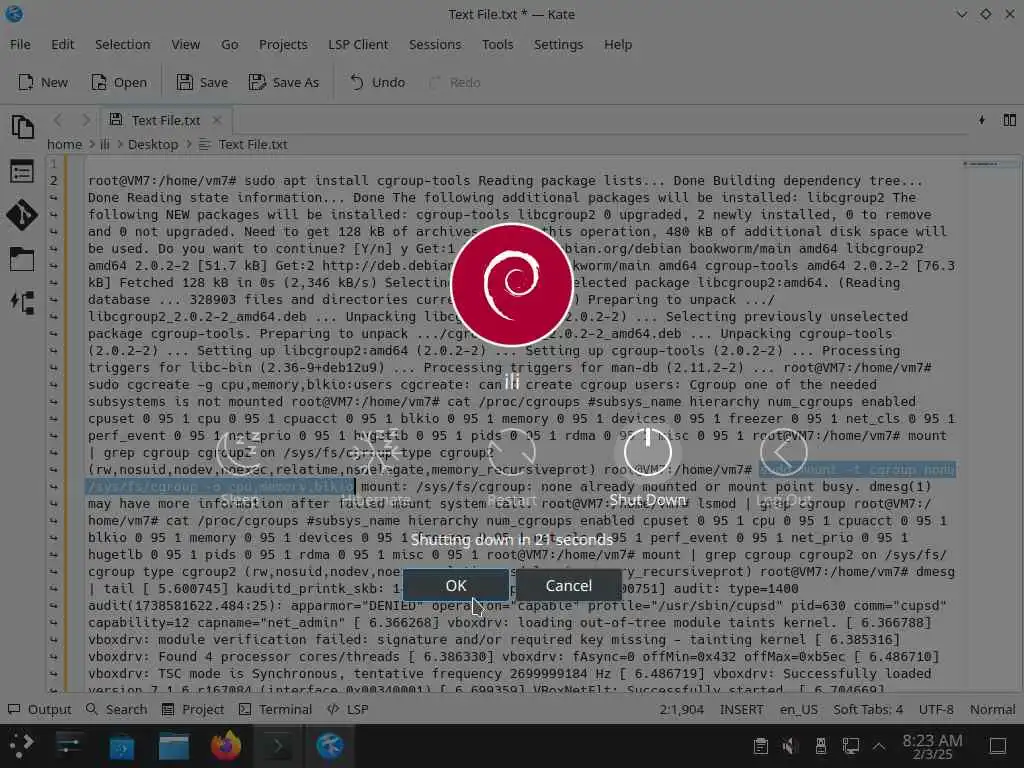
Task: Open the Git sidebar panel icon
Action: click(x=22, y=215)
